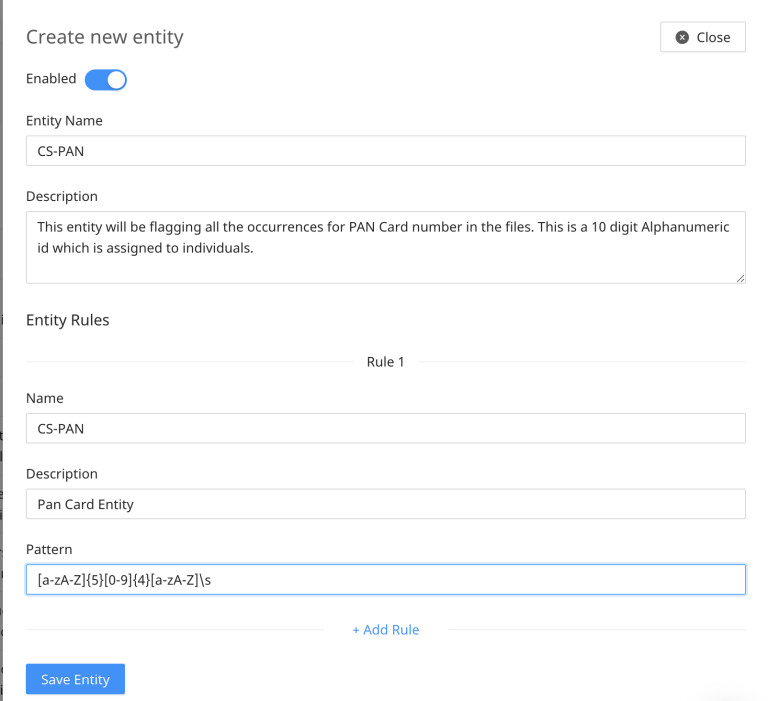768x701 pixels.
Task: Click the 'Pattern' field label
Action: (x=49, y=550)
